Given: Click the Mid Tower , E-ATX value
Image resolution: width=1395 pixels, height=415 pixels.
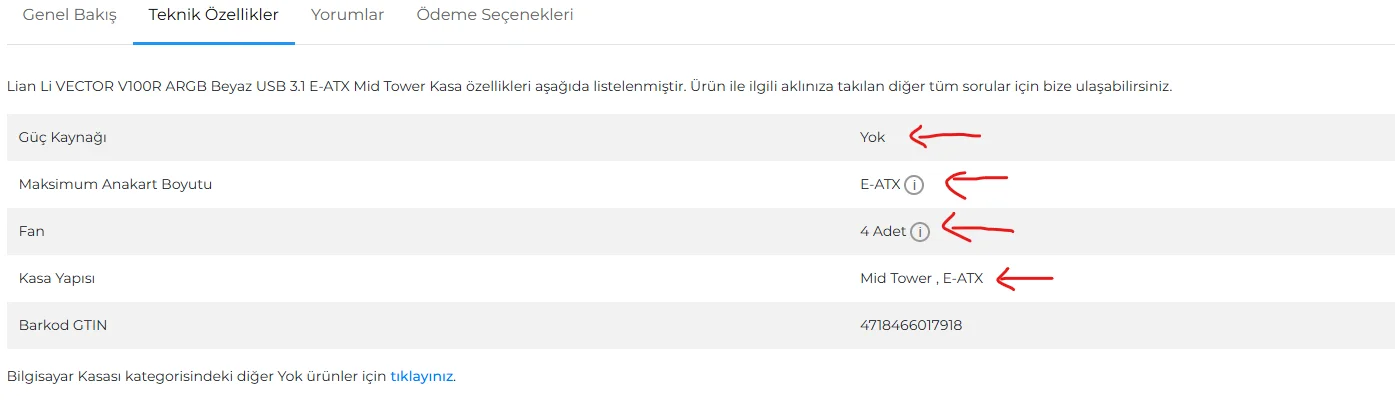Looking at the screenshot, I should [921, 278].
